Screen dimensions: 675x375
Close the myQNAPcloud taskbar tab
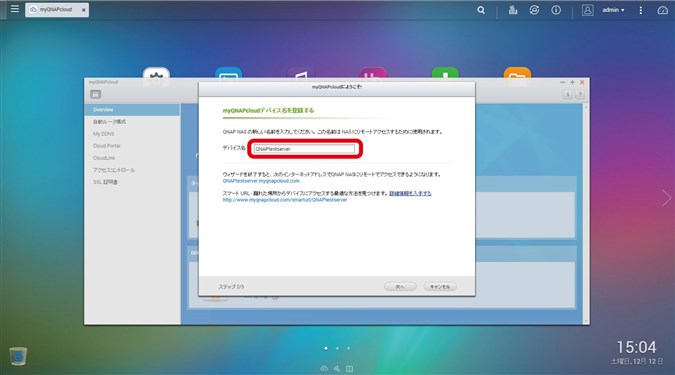tap(84, 10)
